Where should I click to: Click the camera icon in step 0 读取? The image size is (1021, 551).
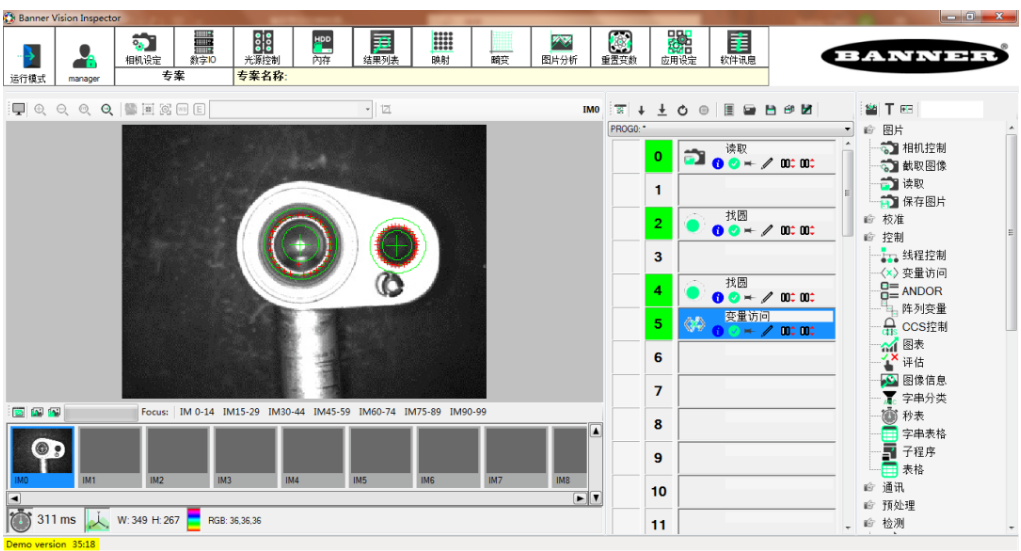pos(694,157)
